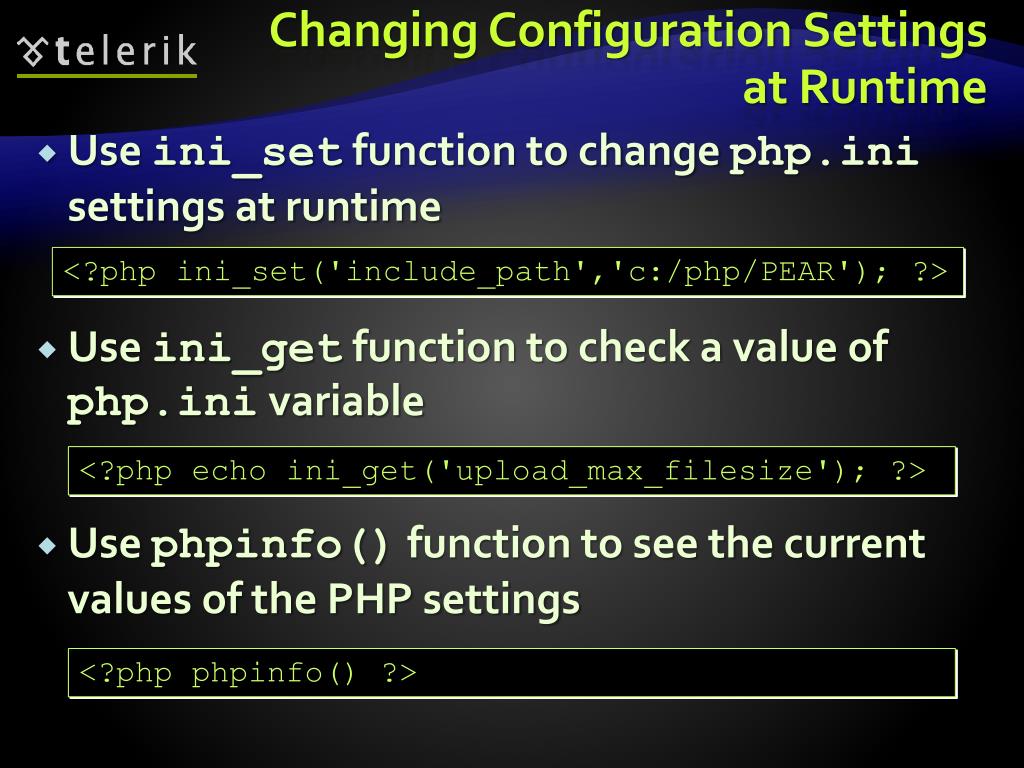The height and width of the screenshot is (768, 1024).
Task: Click the diamond bullet beside 'Use phpinfo()'
Action: [x=48, y=545]
